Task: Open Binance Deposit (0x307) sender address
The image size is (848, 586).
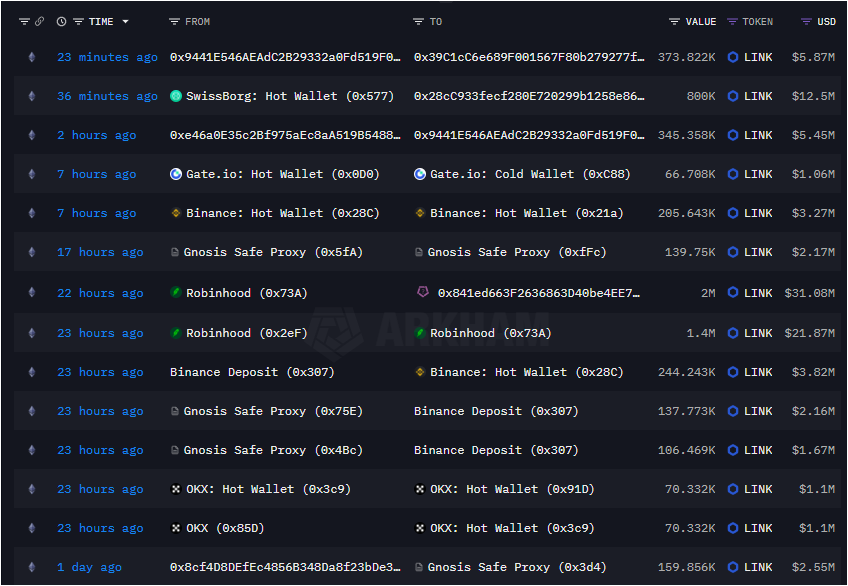Action: pyautogui.click(x=252, y=372)
